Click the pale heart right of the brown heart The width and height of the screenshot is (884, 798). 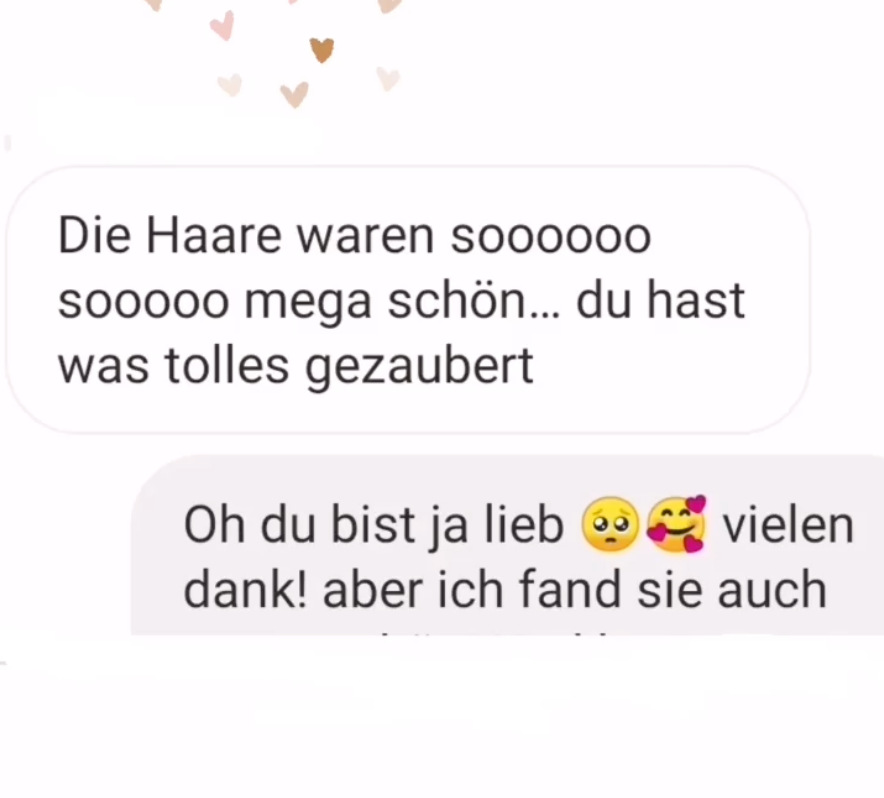coord(388,78)
